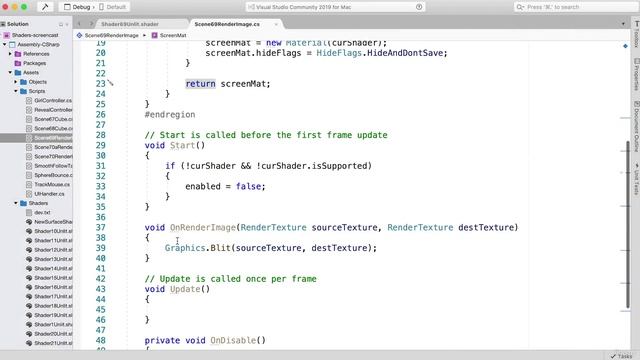Focus the search box in top-right corner
This screenshot has width=640, height=360.
pyautogui.click(x=576, y=7)
